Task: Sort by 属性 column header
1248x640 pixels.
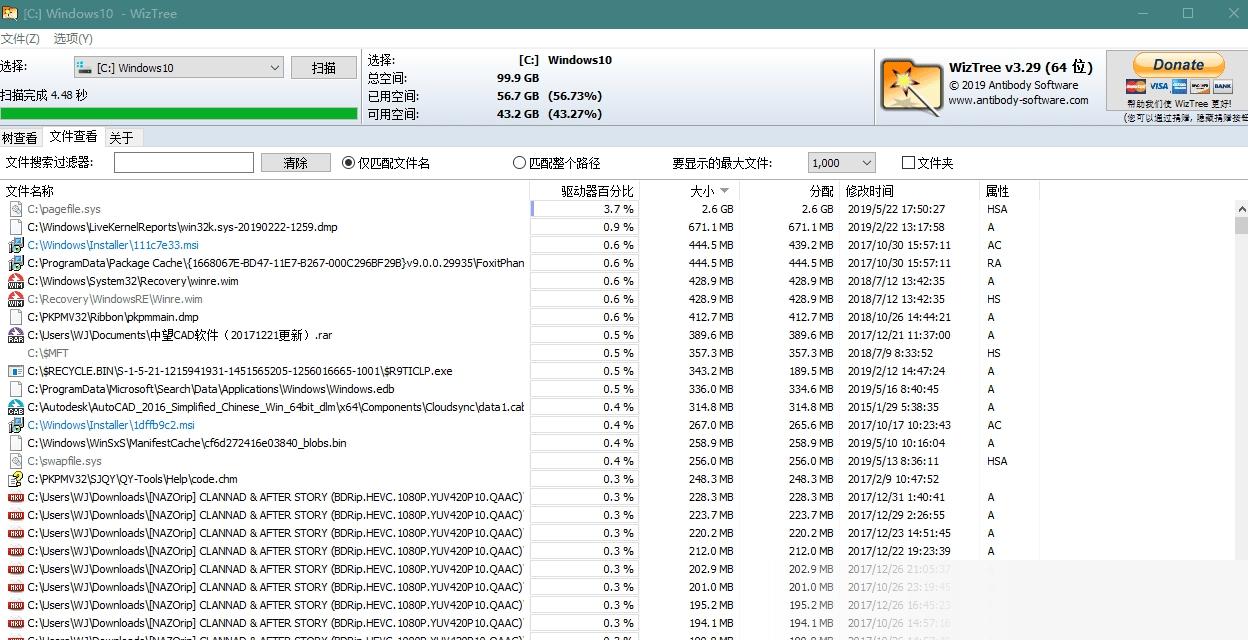Action: (x=1009, y=191)
